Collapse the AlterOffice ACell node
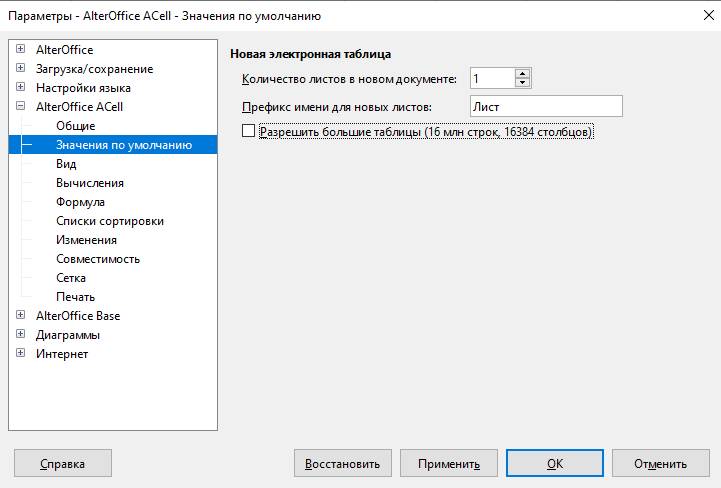The width and height of the screenshot is (721, 488). coord(21,106)
